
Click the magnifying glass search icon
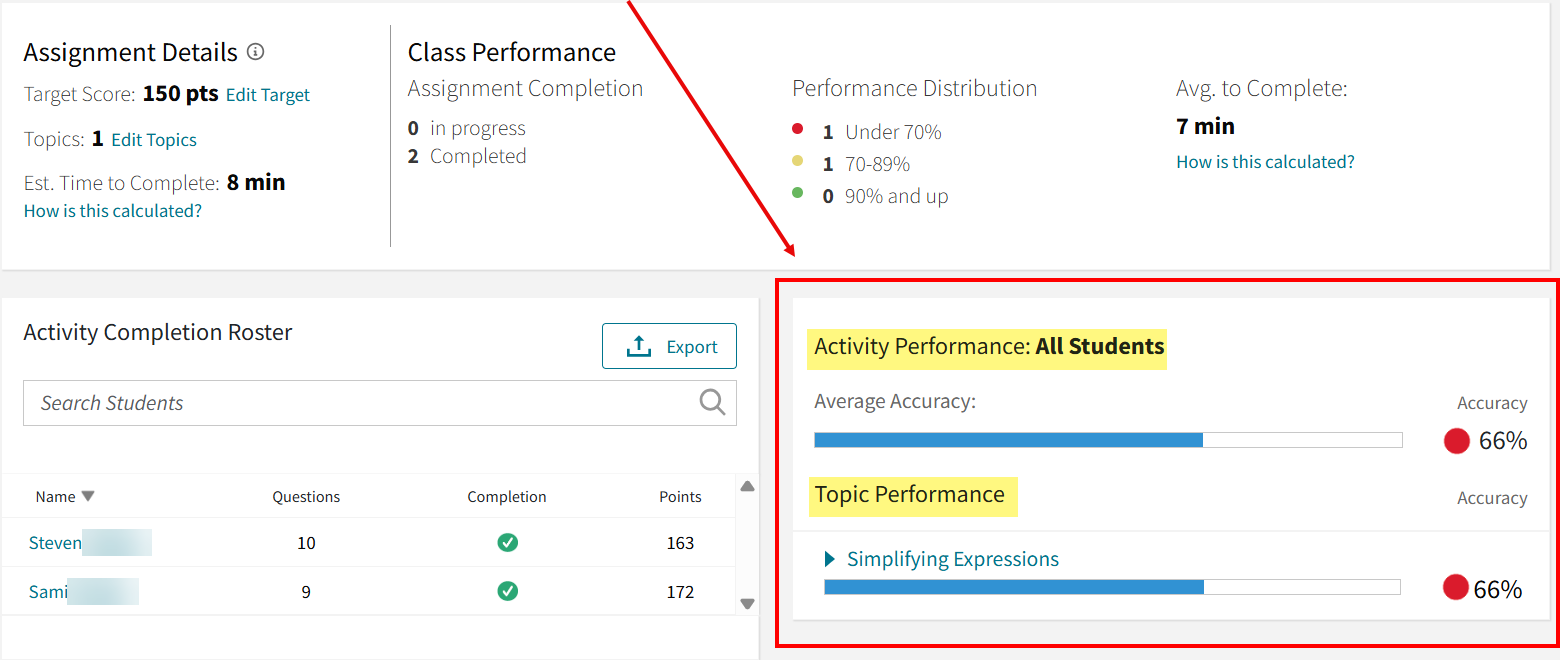coord(711,402)
